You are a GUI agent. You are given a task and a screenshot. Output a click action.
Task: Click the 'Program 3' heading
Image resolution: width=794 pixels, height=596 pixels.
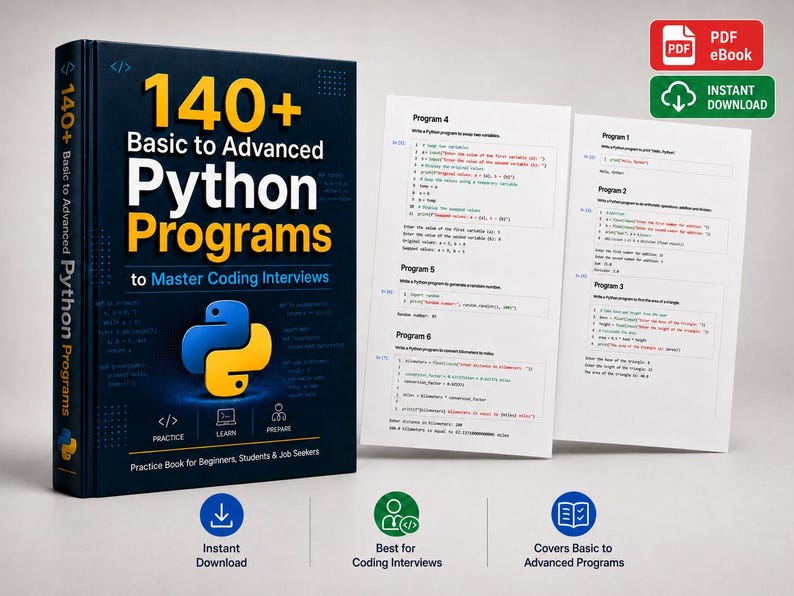click(608, 286)
